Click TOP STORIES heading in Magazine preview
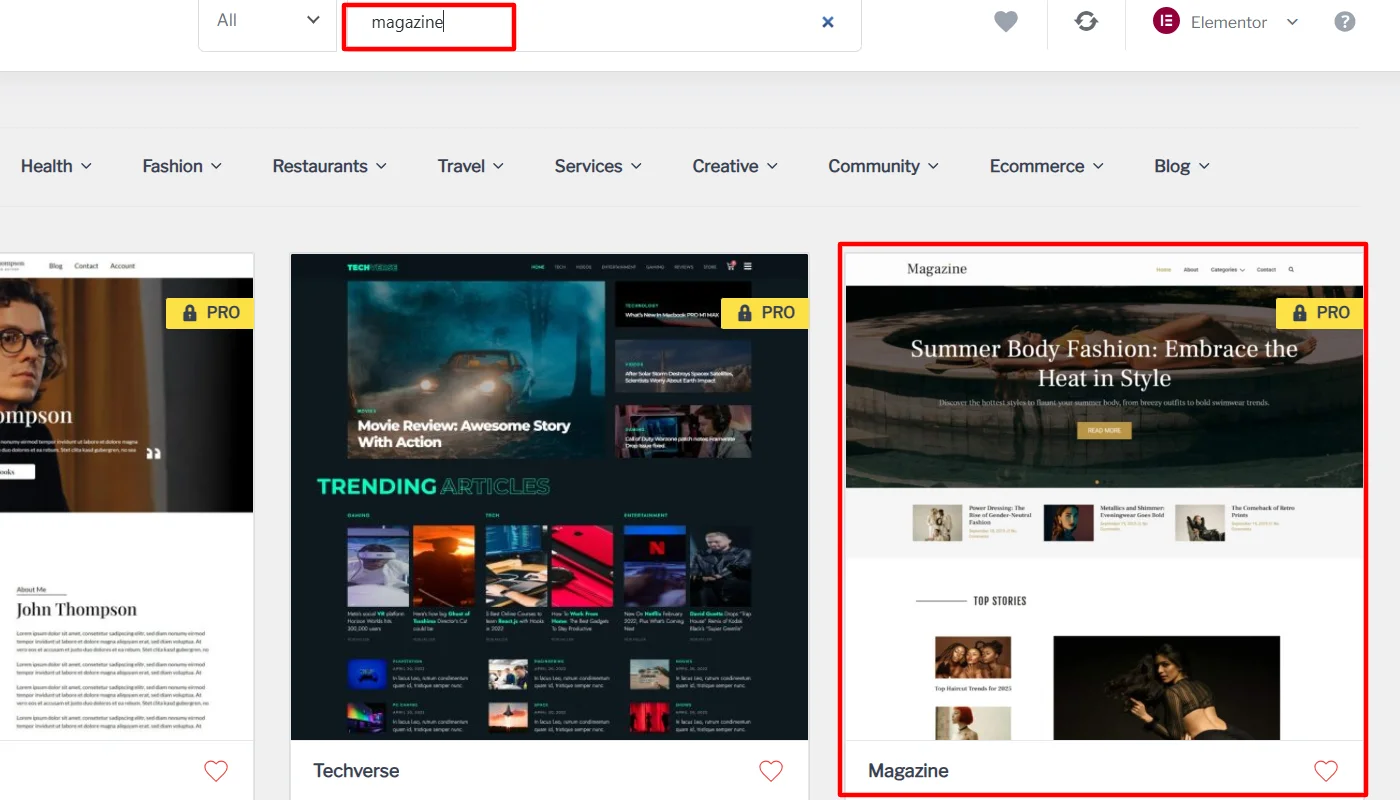The width and height of the screenshot is (1400, 800). (1000, 601)
